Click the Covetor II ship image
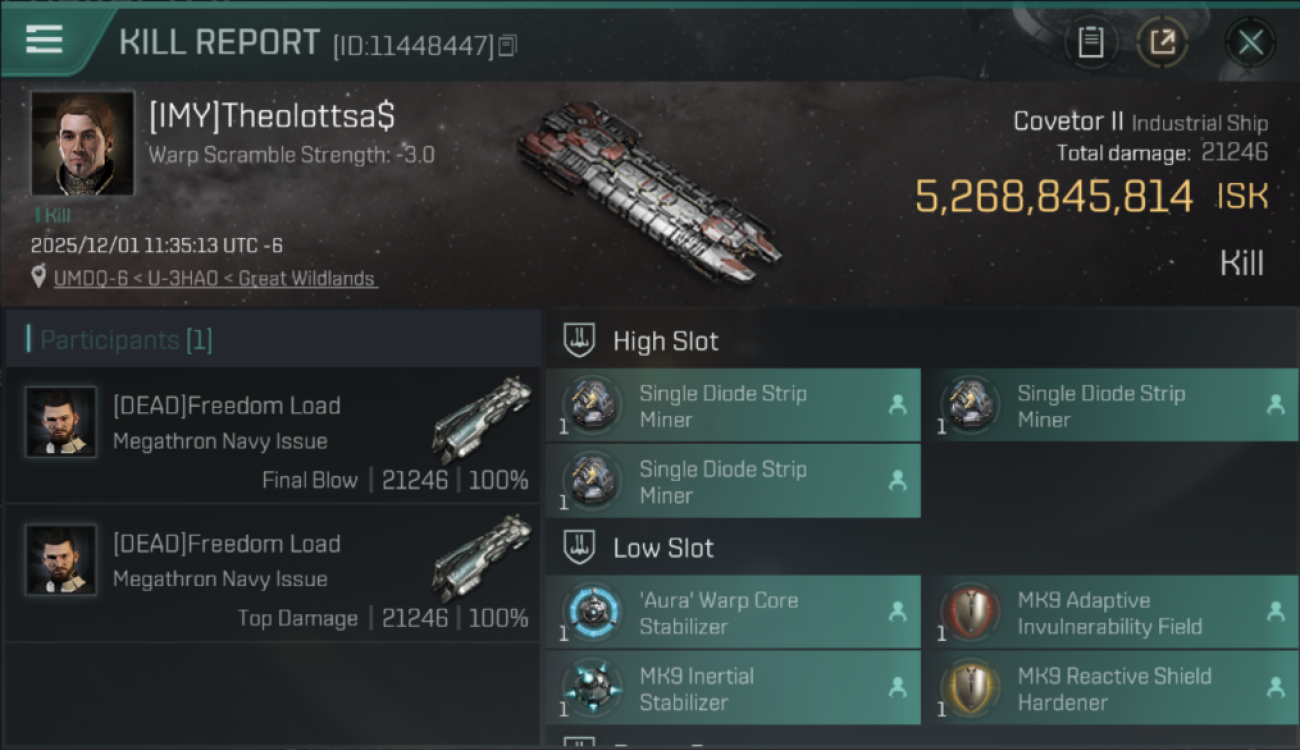 648,190
